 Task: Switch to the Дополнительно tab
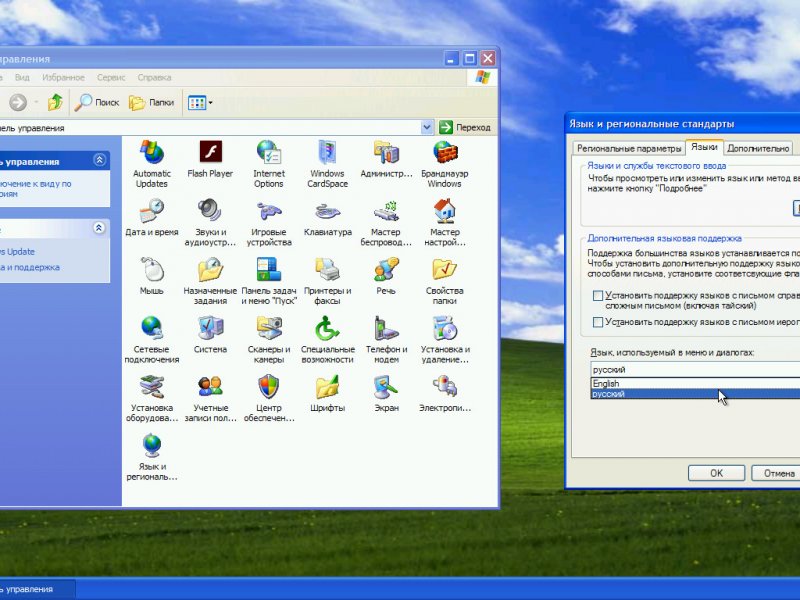click(x=758, y=148)
